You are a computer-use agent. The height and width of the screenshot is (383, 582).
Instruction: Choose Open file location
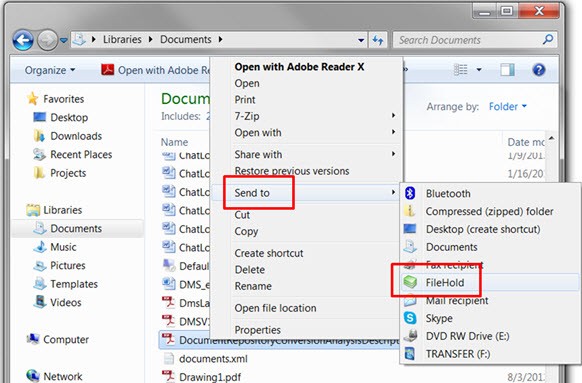(307, 308)
